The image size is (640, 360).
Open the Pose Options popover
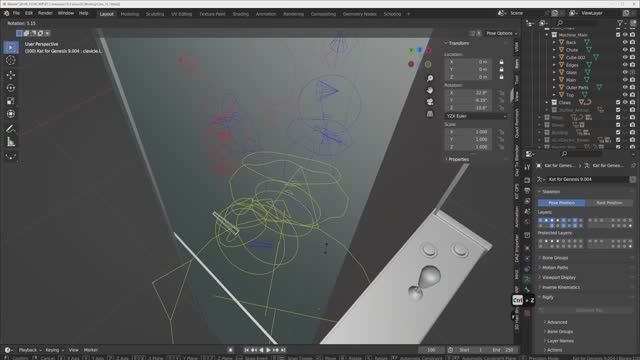coord(501,33)
